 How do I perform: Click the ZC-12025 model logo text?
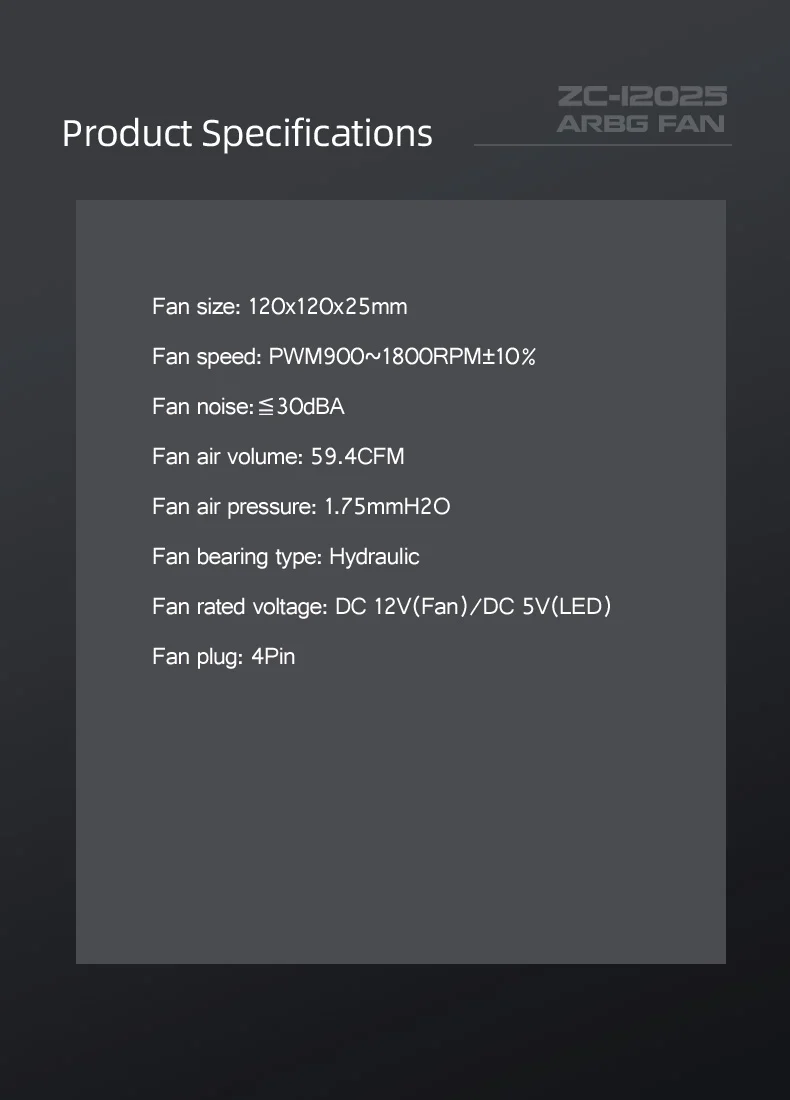643,96
